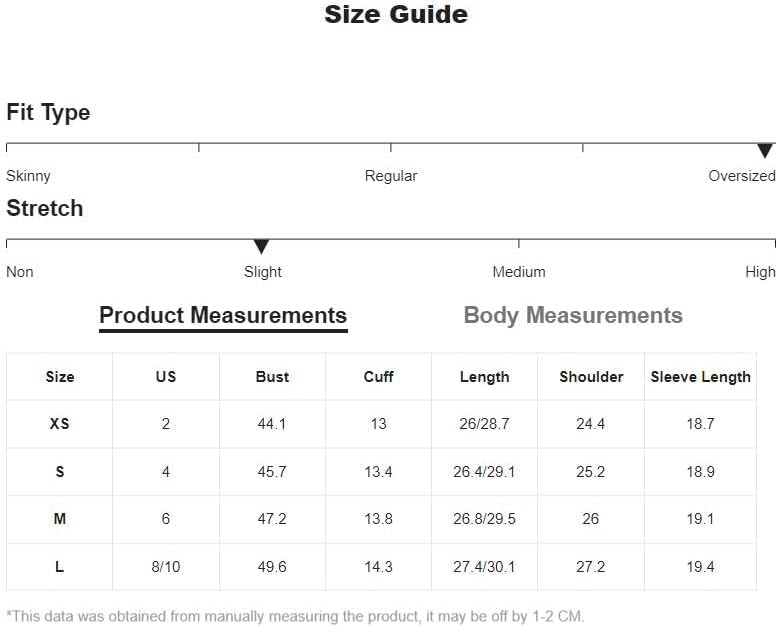
Task: Click the M row bust value 47.2
Action: pos(272,519)
